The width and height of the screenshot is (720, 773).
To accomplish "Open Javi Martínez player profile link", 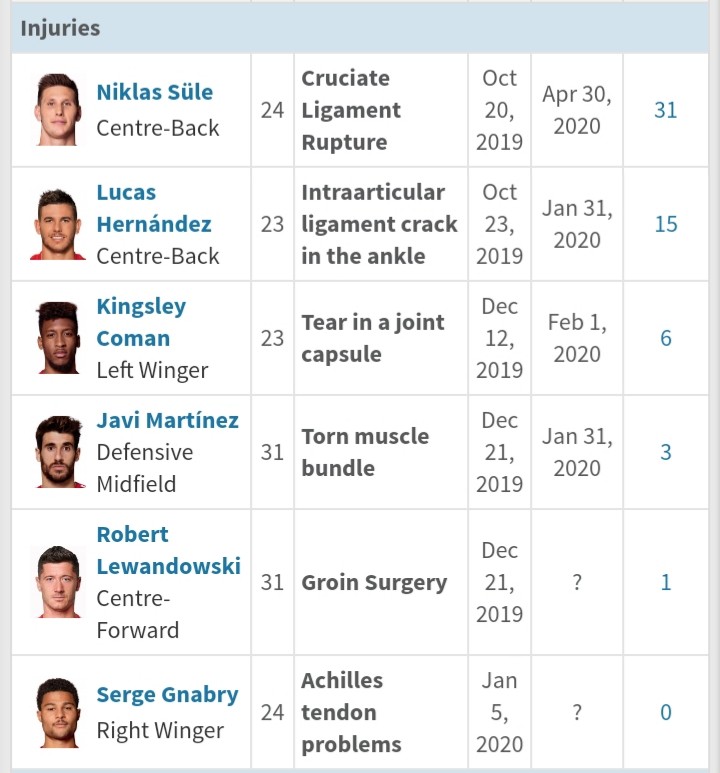I will pos(167,421).
